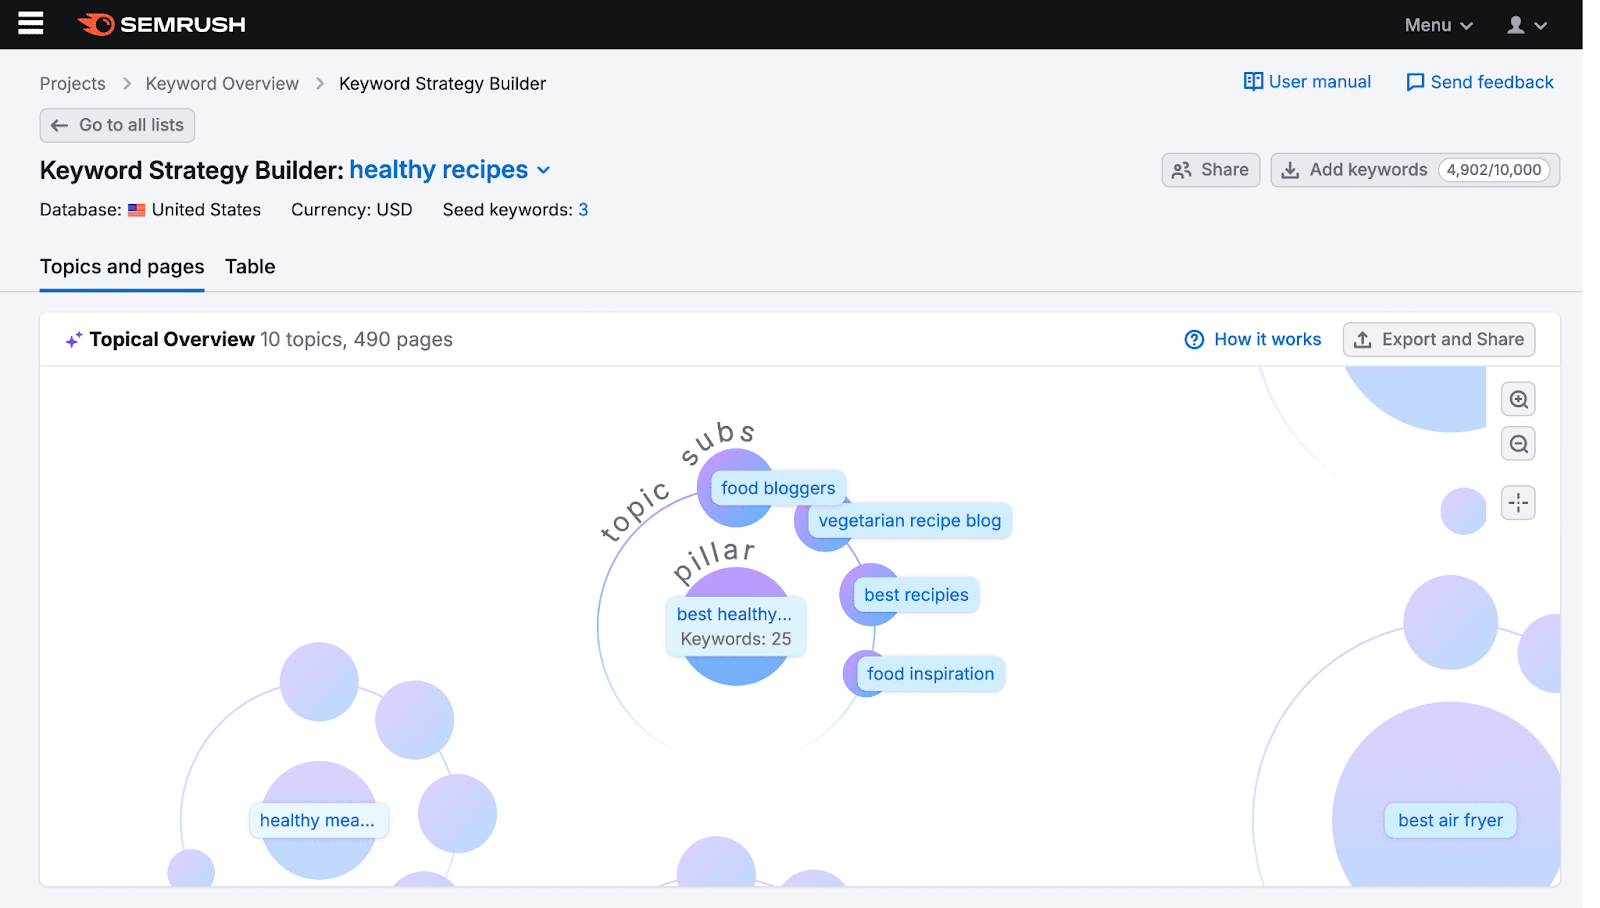The width and height of the screenshot is (1600, 908).
Task: Click the Share button
Action: [1210, 170]
